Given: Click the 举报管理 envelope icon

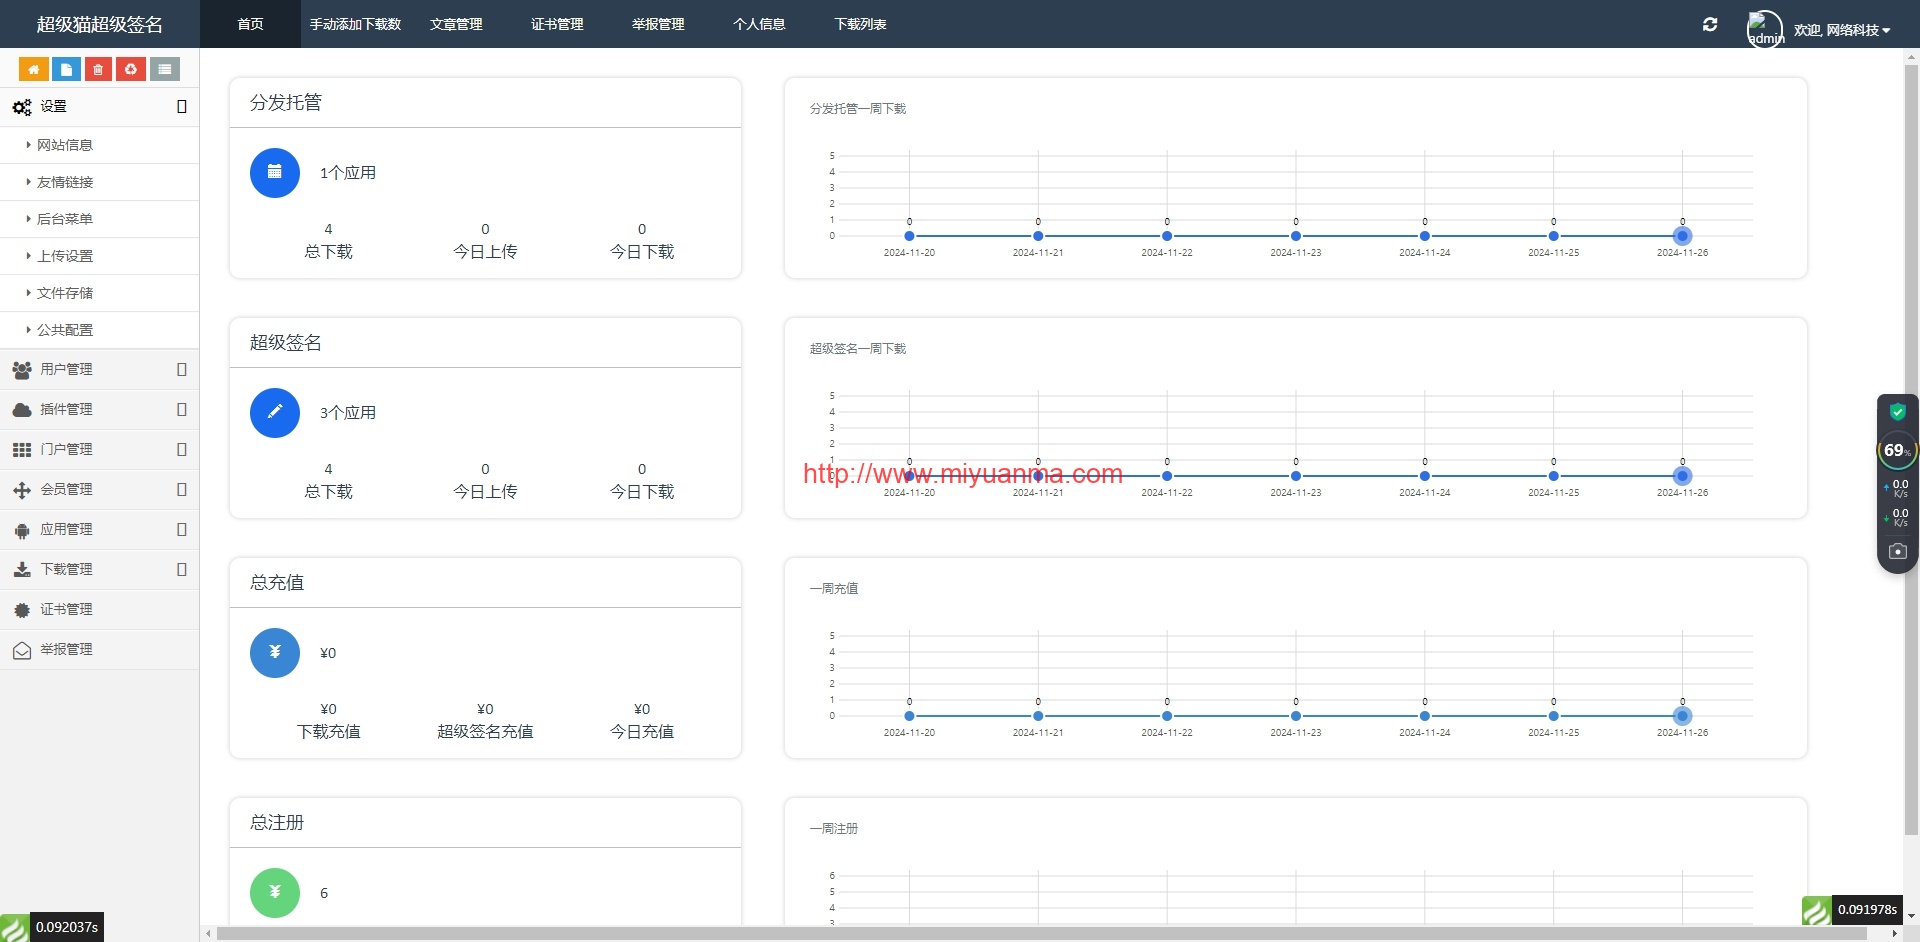Looking at the screenshot, I should pyautogui.click(x=22, y=650).
